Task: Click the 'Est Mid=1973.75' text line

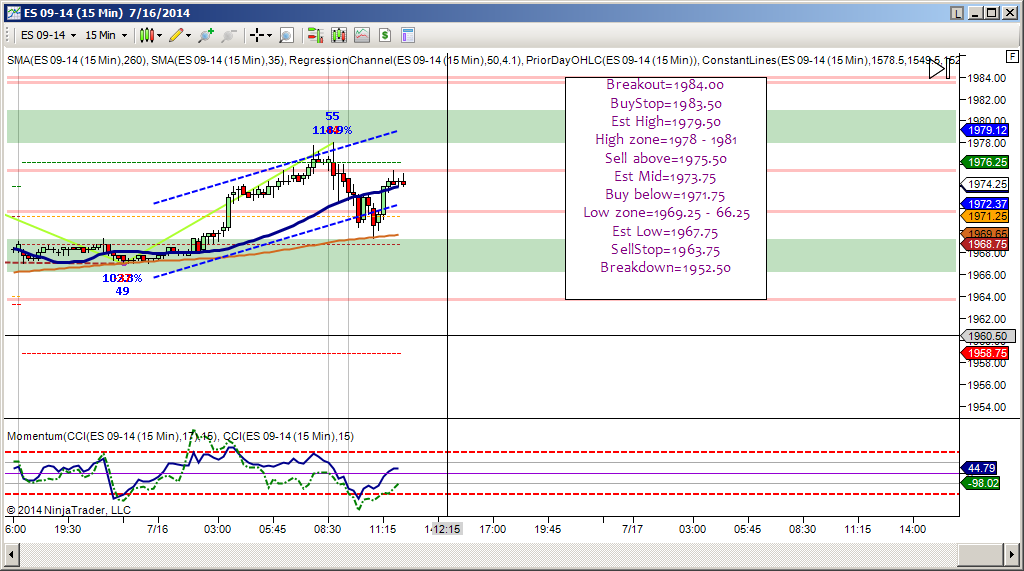Action: pos(665,176)
